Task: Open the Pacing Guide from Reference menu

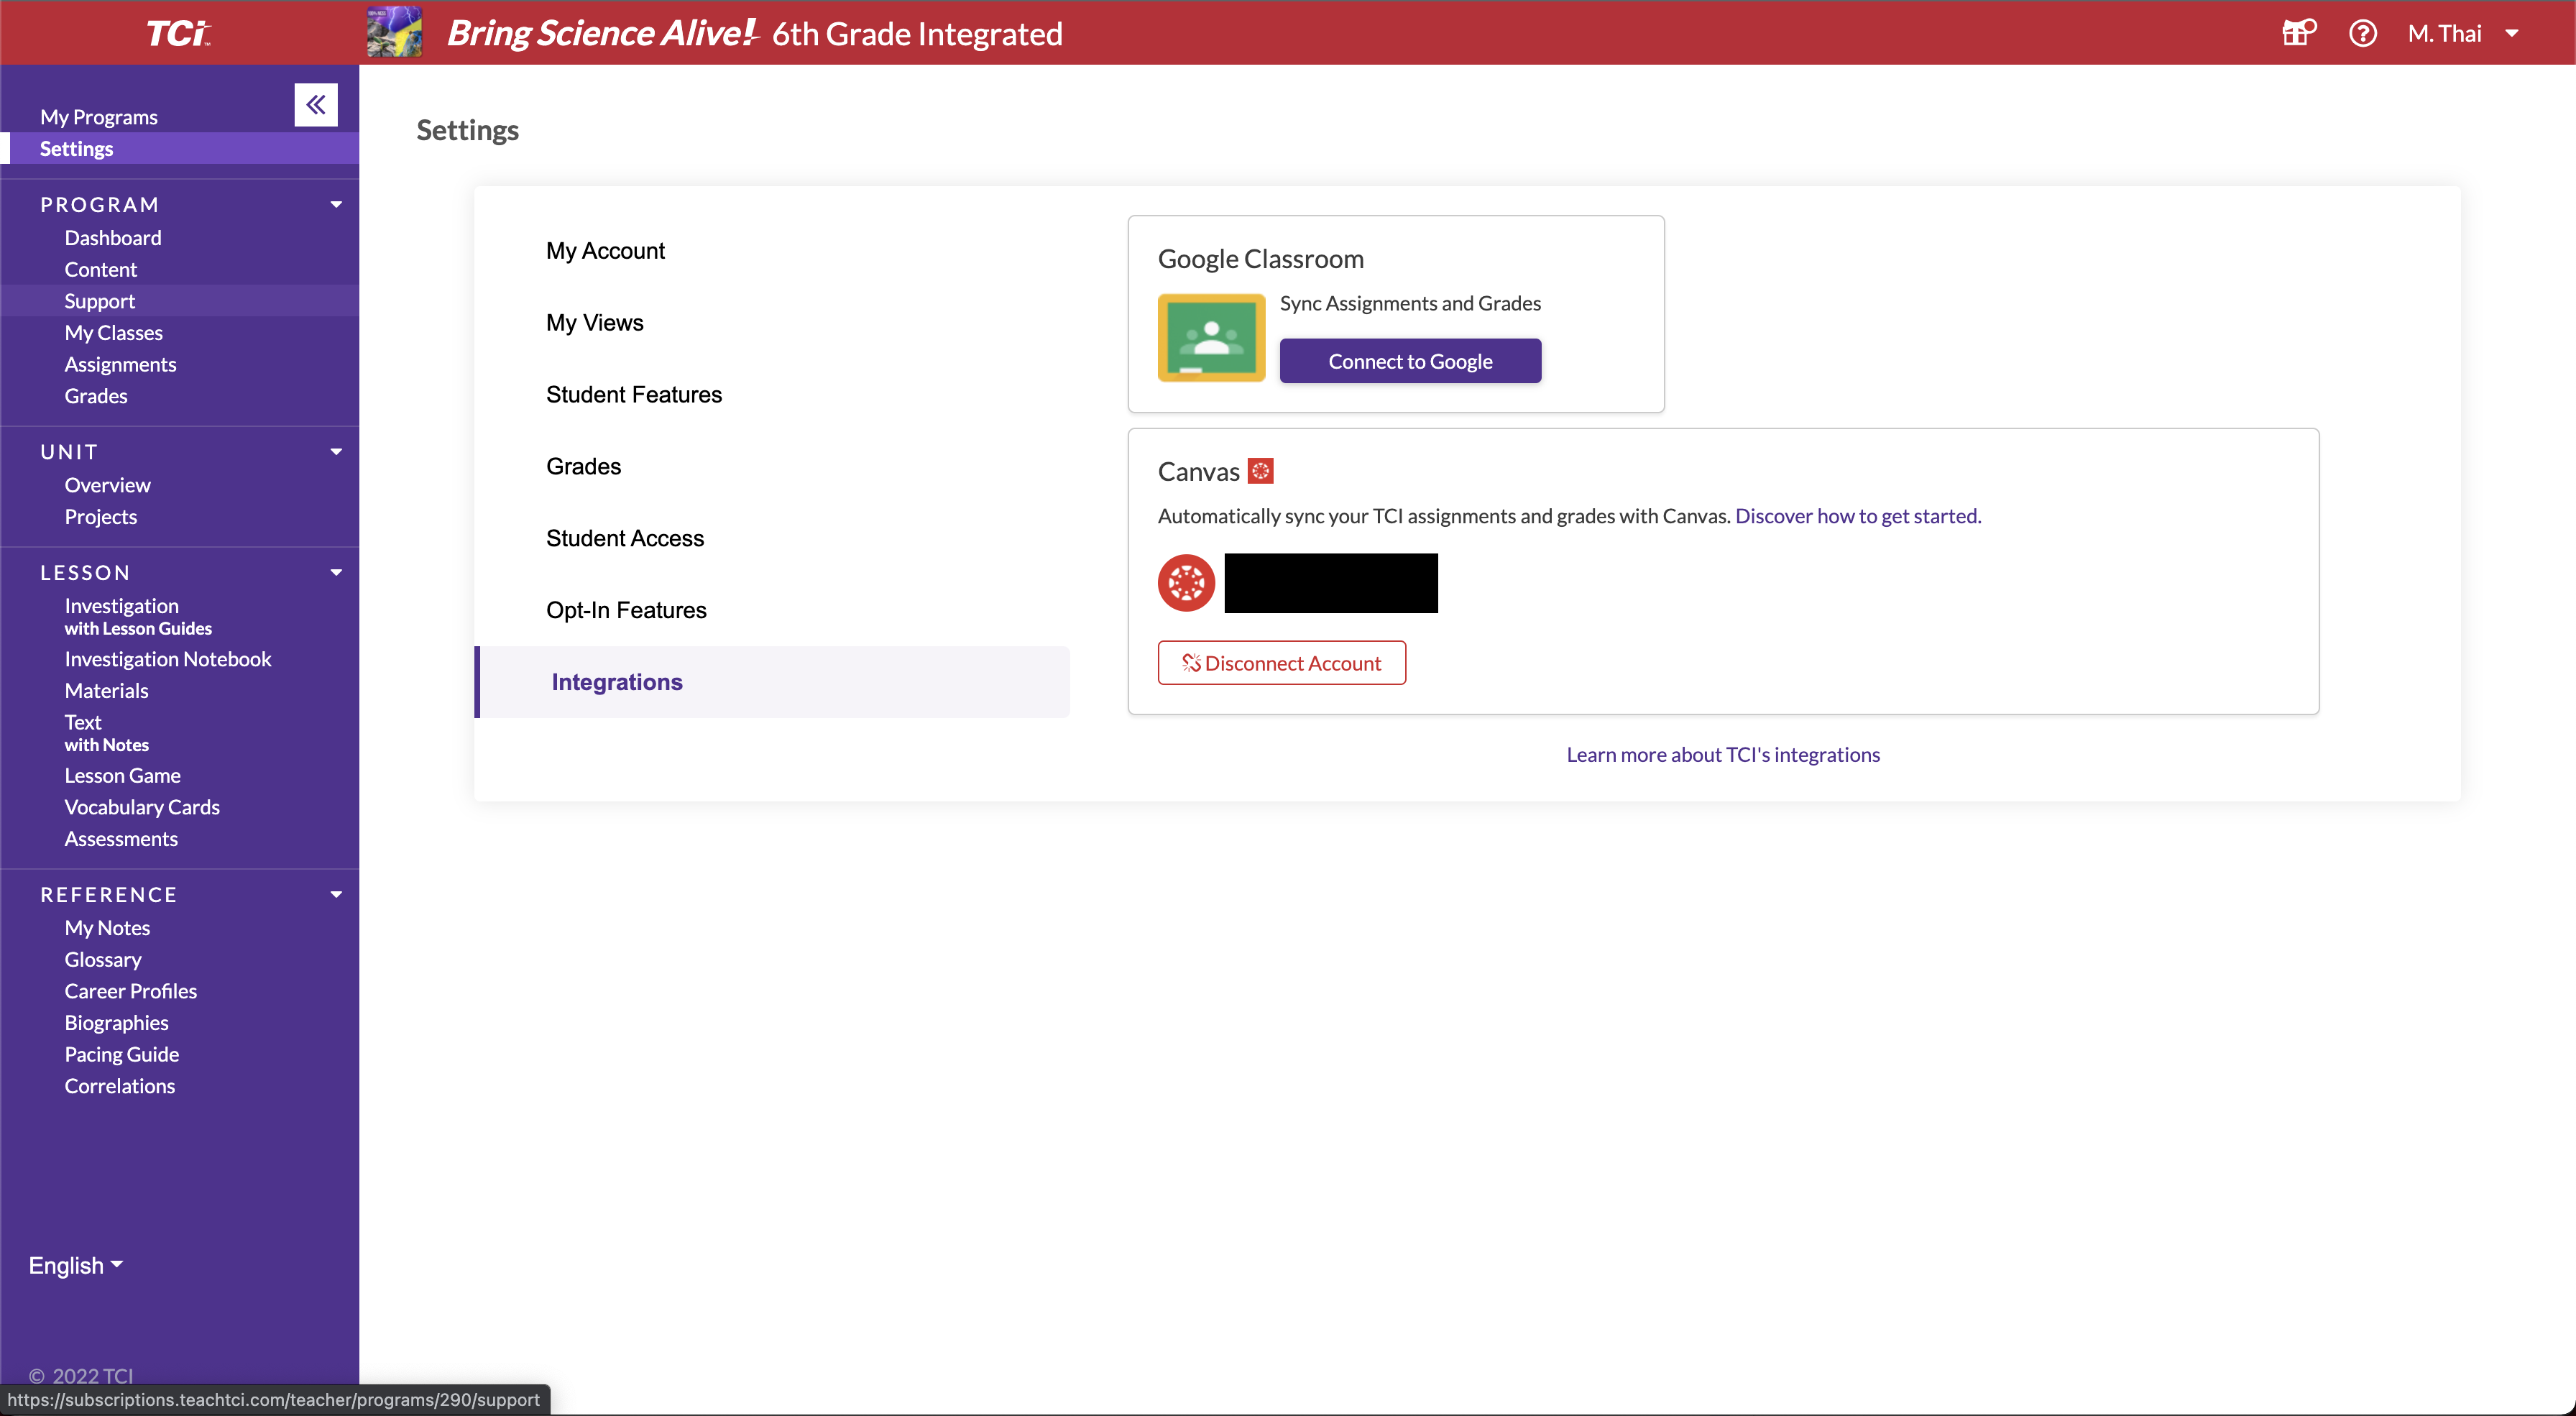Action: tap(121, 1053)
